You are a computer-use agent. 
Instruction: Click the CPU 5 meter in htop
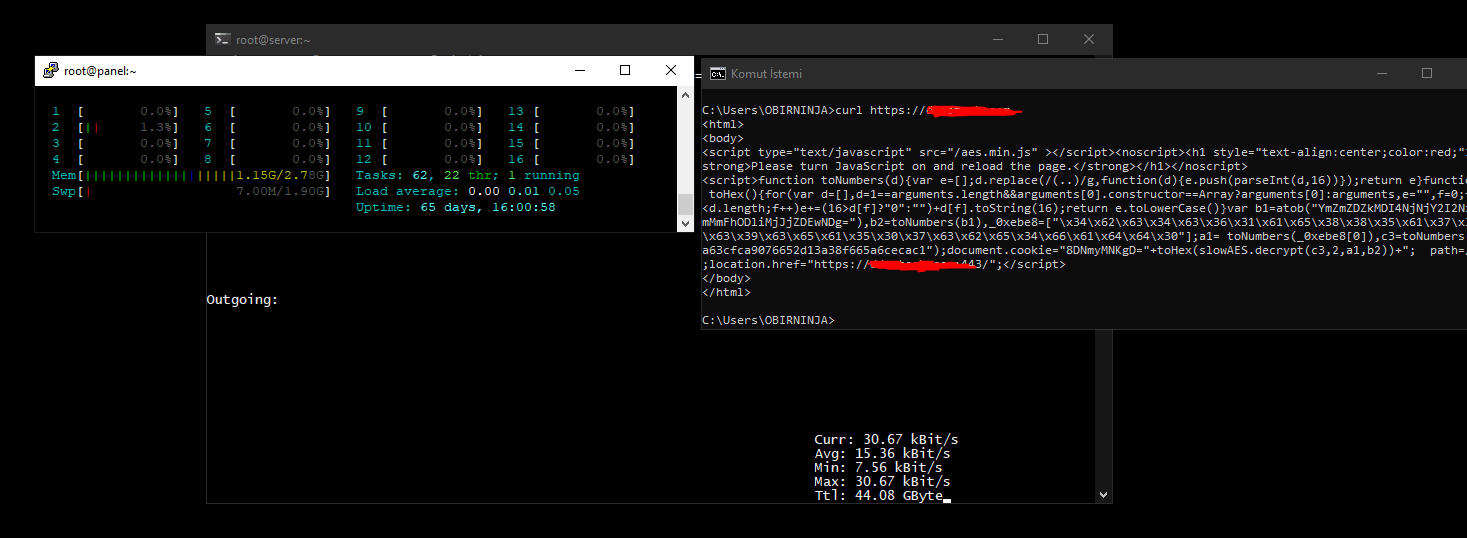(x=268, y=112)
